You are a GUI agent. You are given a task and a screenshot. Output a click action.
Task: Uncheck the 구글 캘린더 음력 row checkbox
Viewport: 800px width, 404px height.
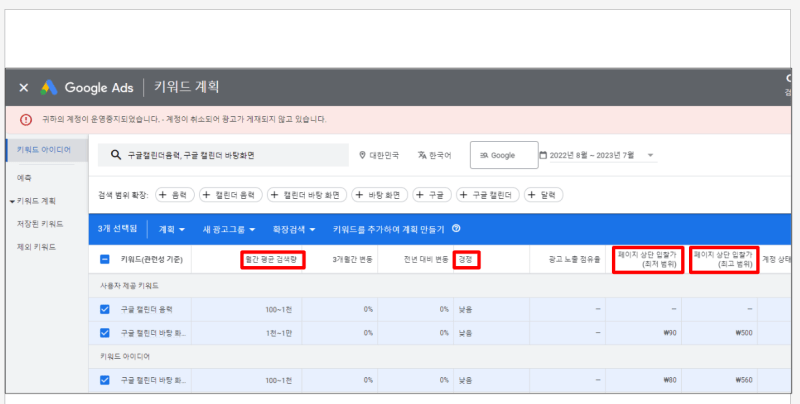tap(105, 309)
